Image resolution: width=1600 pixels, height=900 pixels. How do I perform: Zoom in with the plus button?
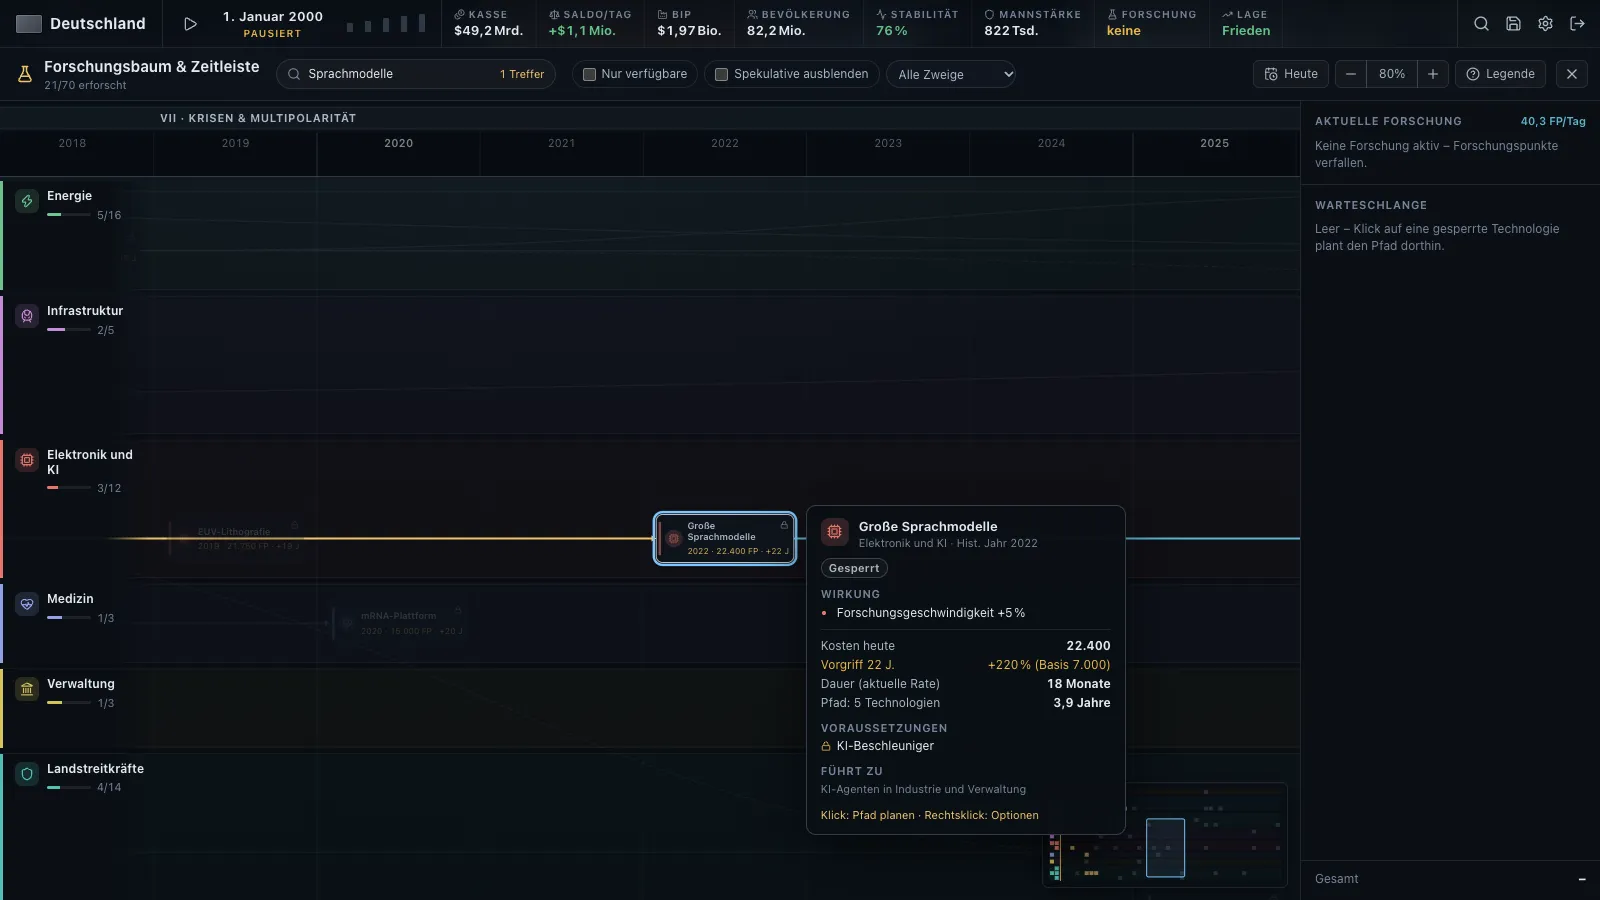[x=1433, y=74]
